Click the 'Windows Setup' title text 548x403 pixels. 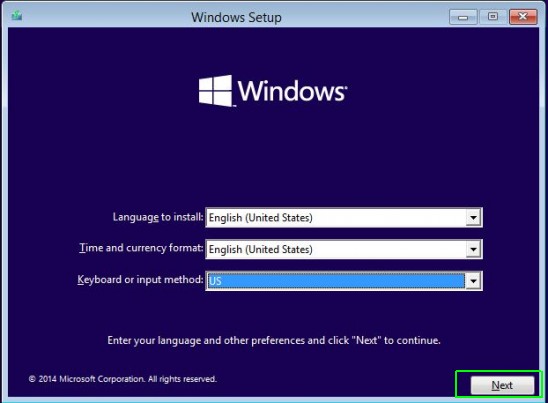(x=236, y=17)
